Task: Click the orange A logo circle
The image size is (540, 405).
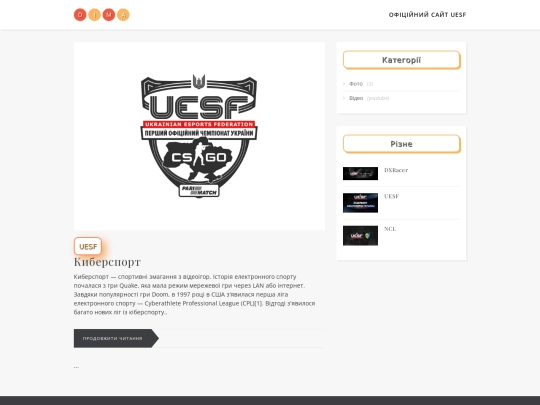Action: (x=123, y=15)
